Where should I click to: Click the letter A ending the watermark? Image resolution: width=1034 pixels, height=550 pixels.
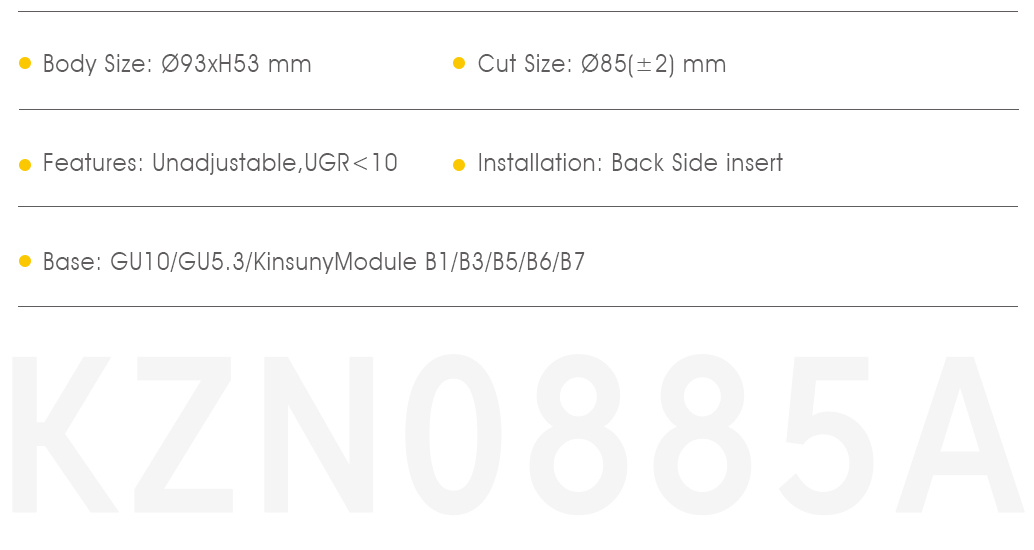click(x=959, y=434)
